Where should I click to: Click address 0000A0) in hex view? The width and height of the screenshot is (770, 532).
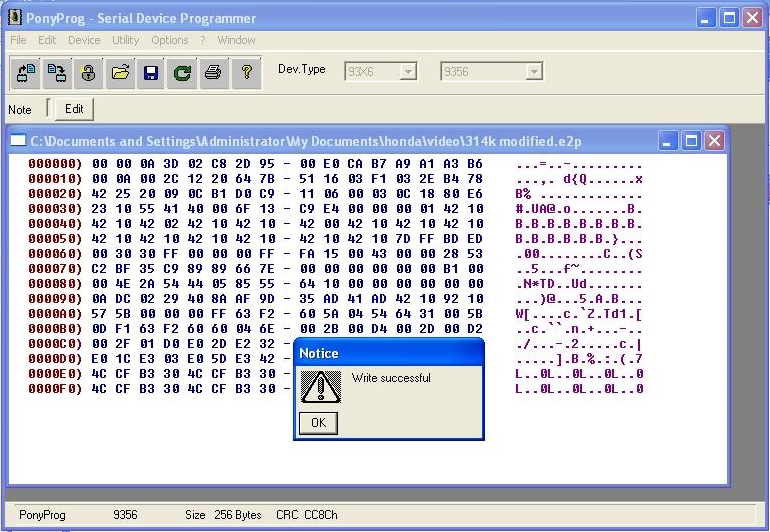(55, 313)
